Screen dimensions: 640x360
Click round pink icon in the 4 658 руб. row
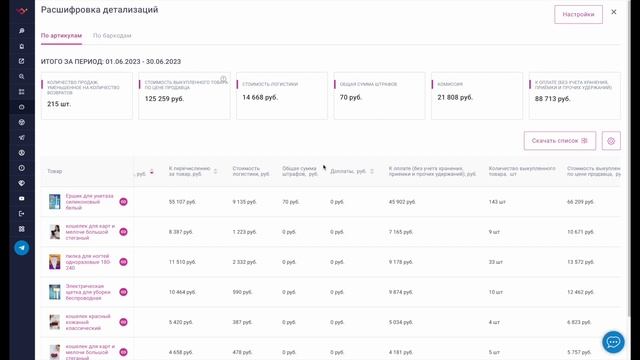123,352
